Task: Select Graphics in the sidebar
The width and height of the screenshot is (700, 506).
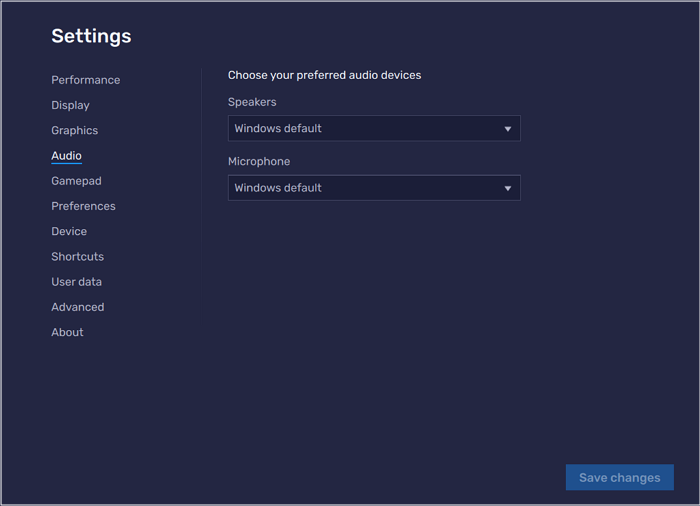Action: click(74, 130)
